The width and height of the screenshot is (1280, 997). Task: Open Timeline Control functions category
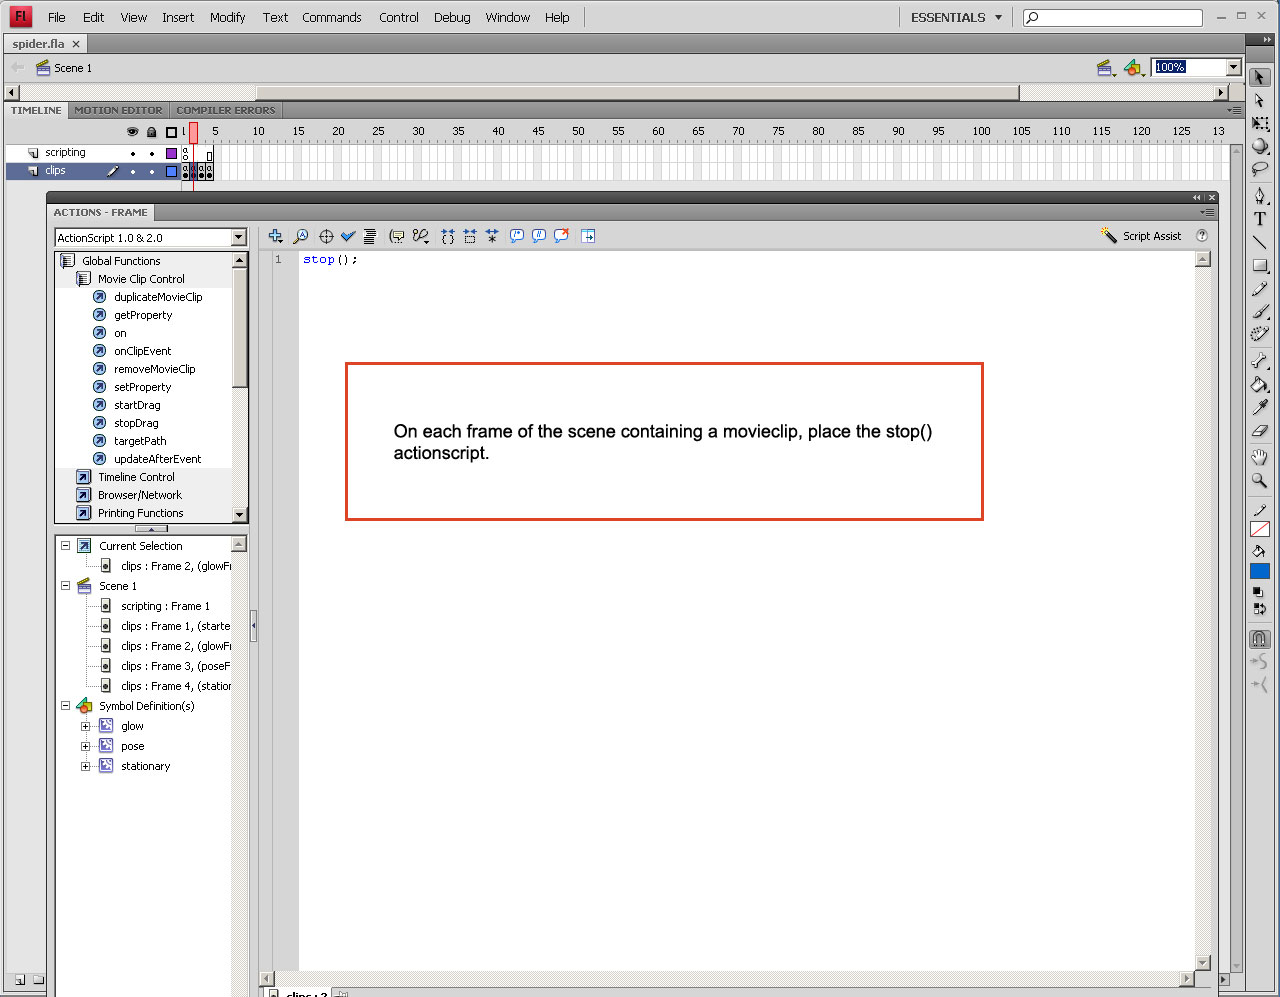point(136,477)
